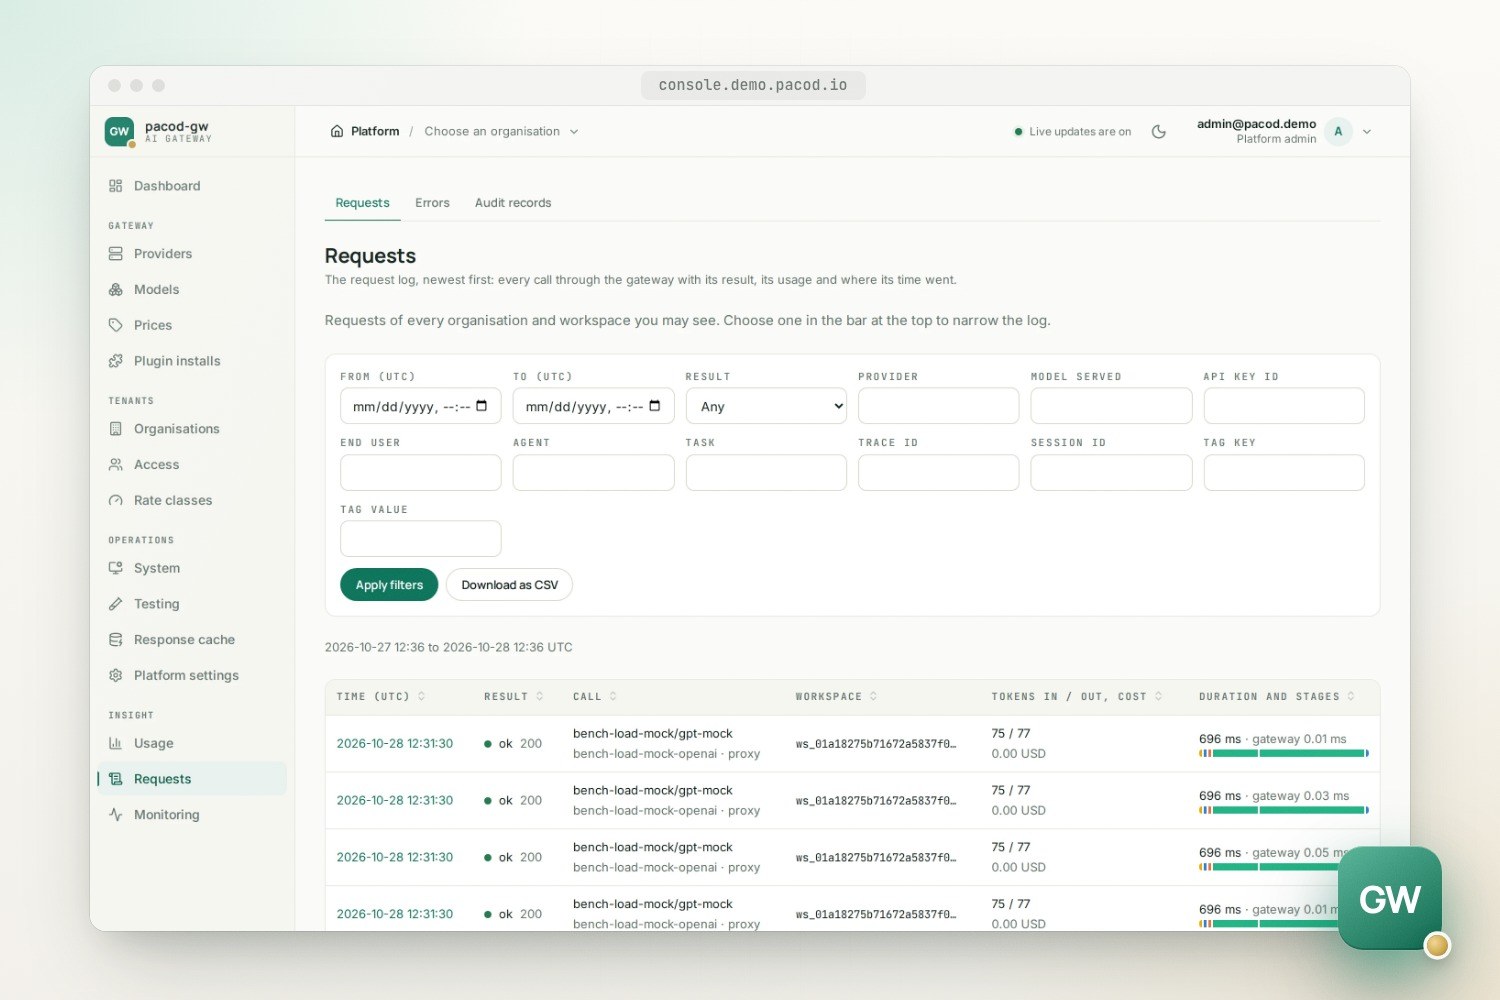Viewport: 1500px width, 1000px height.
Task: Switch to the Audit records tab
Action: pyautogui.click(x=513, y=203)
